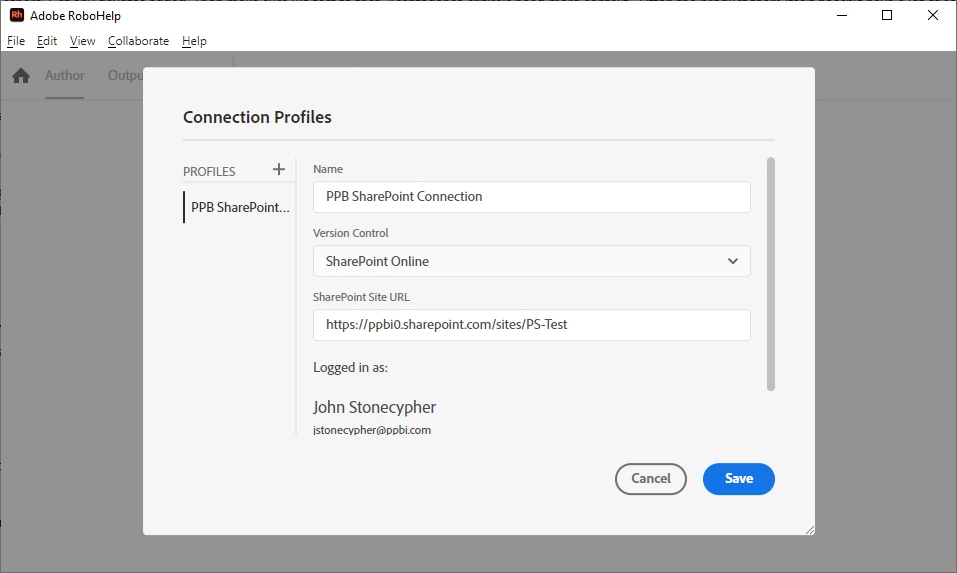Click the Home icon in the toolbar
The width and height of the screenshot is (957, 573).
(21, 76)
